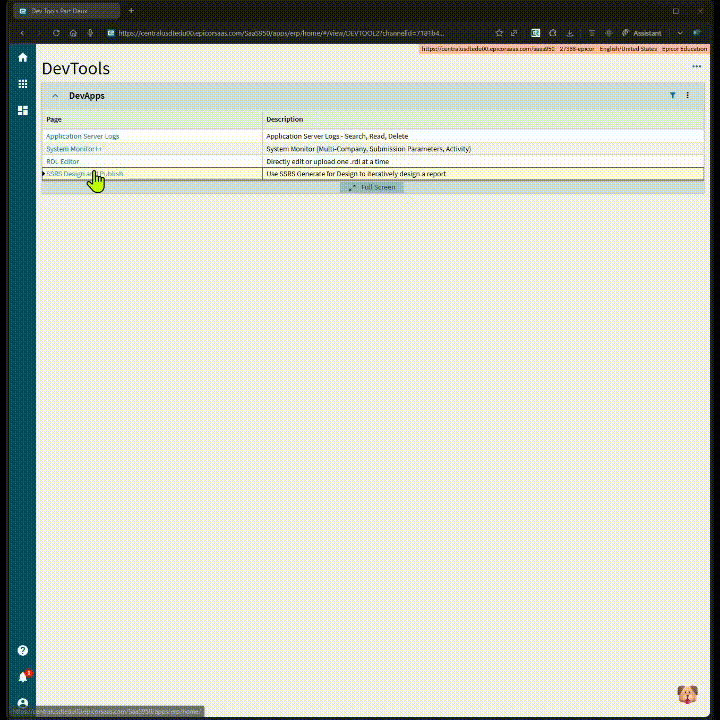Open a new browser tab
The image size is (720, 720).
pos(131,11)
